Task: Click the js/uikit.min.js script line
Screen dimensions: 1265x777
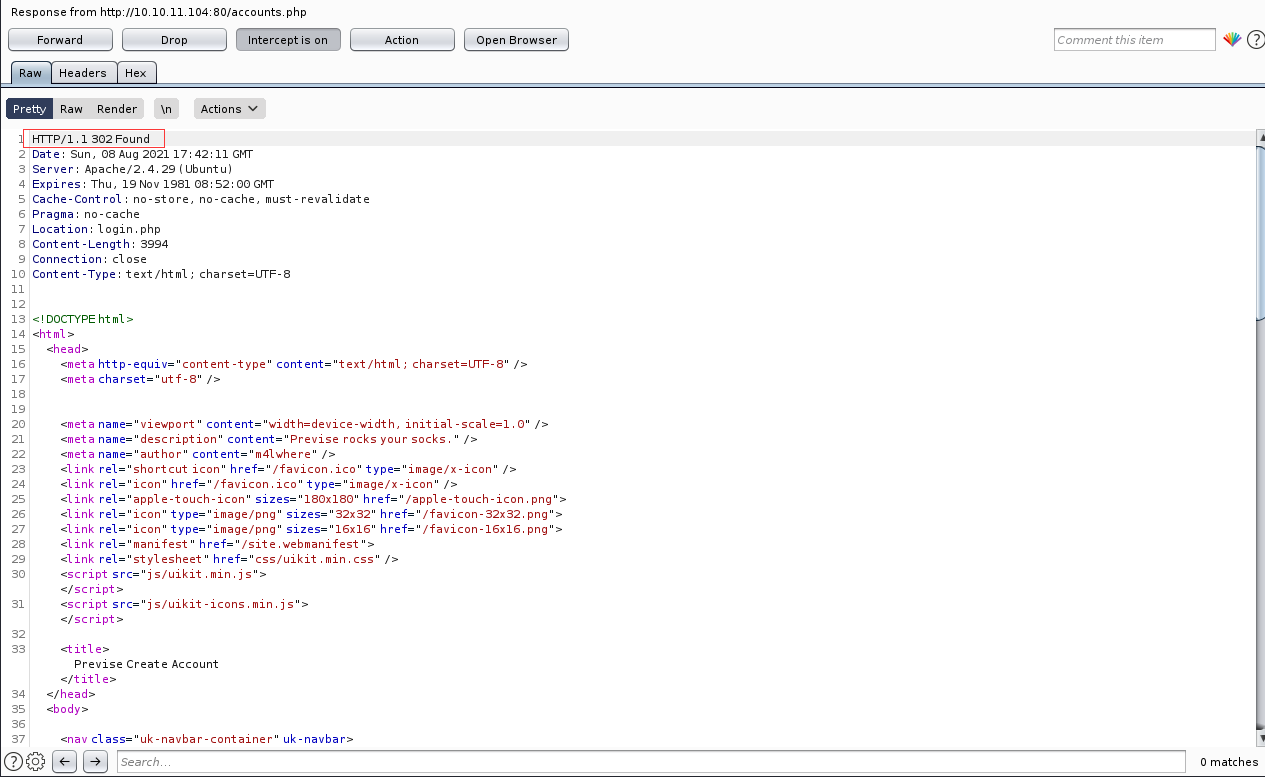Action: (x=163, y=574)
